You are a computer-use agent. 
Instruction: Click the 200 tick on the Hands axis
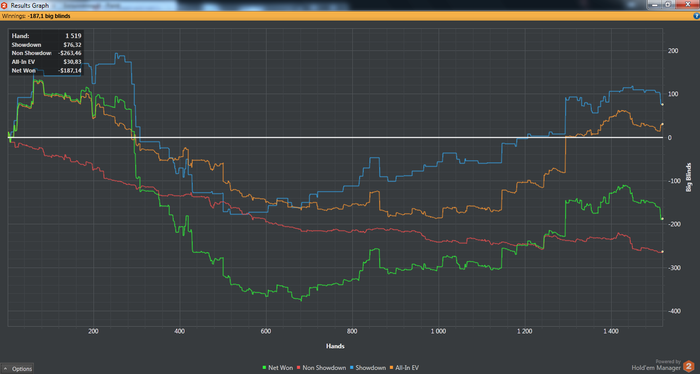coord(93,331)
